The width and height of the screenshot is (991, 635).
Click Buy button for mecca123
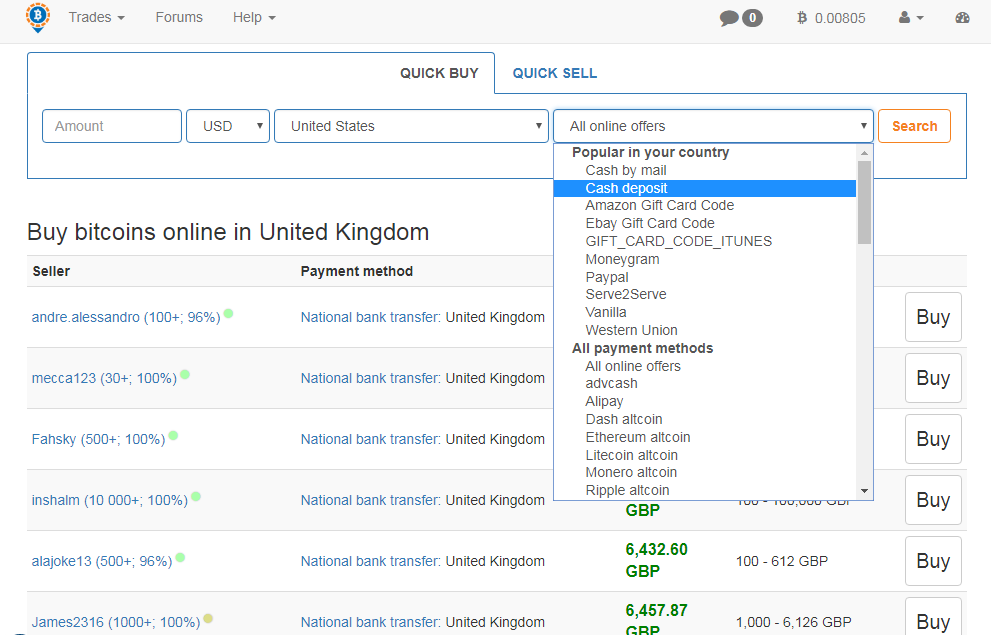933,378
